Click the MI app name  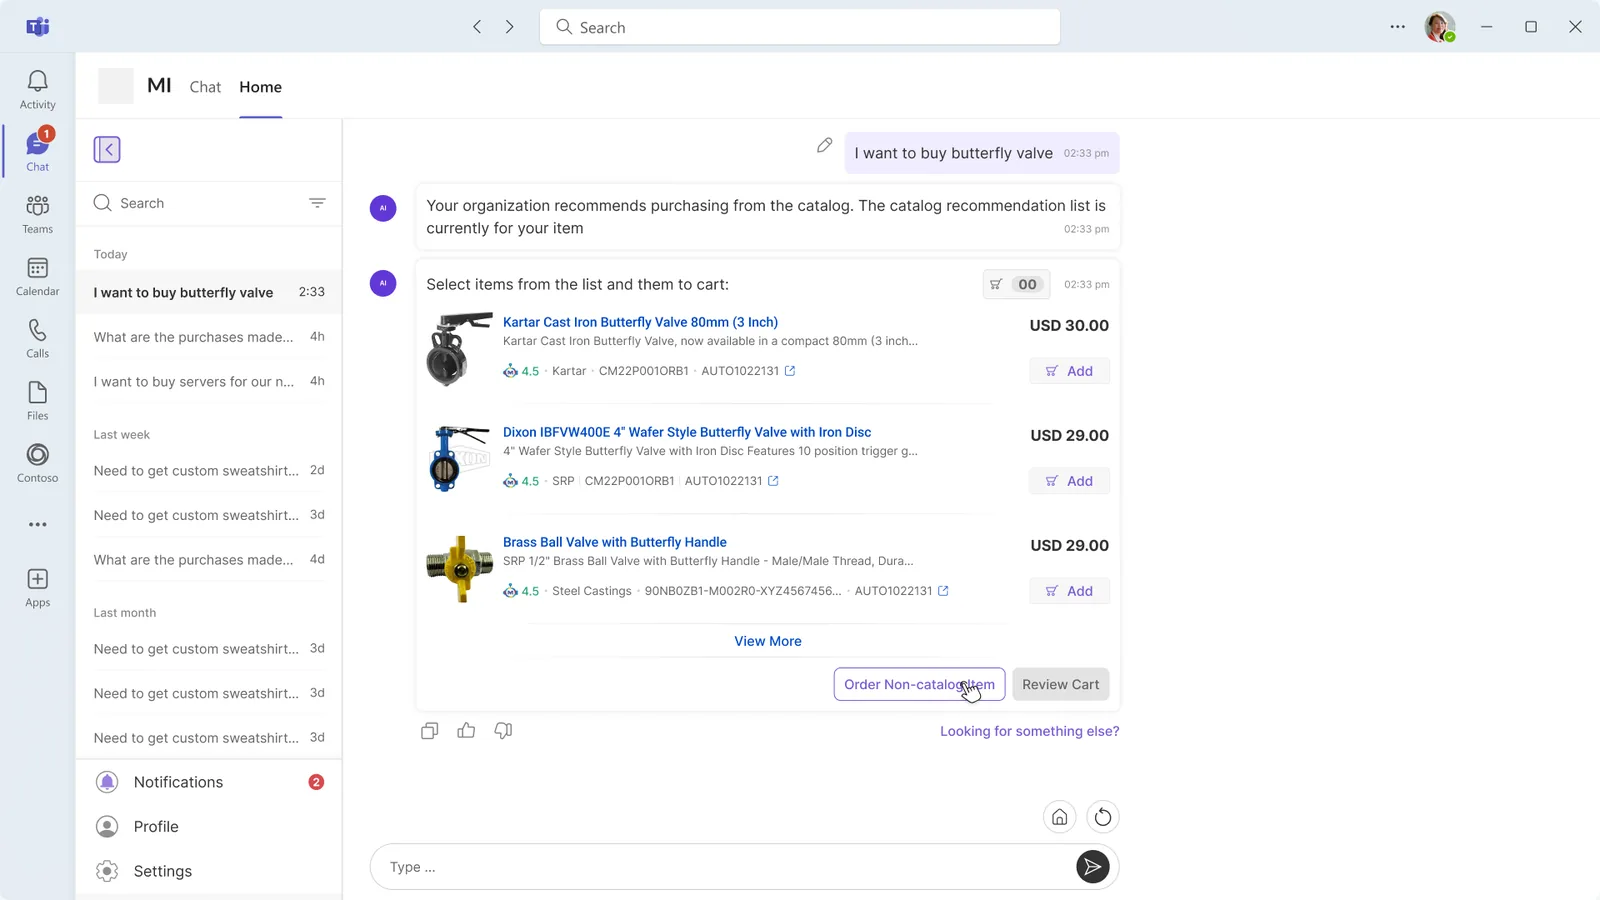(159, 86)
